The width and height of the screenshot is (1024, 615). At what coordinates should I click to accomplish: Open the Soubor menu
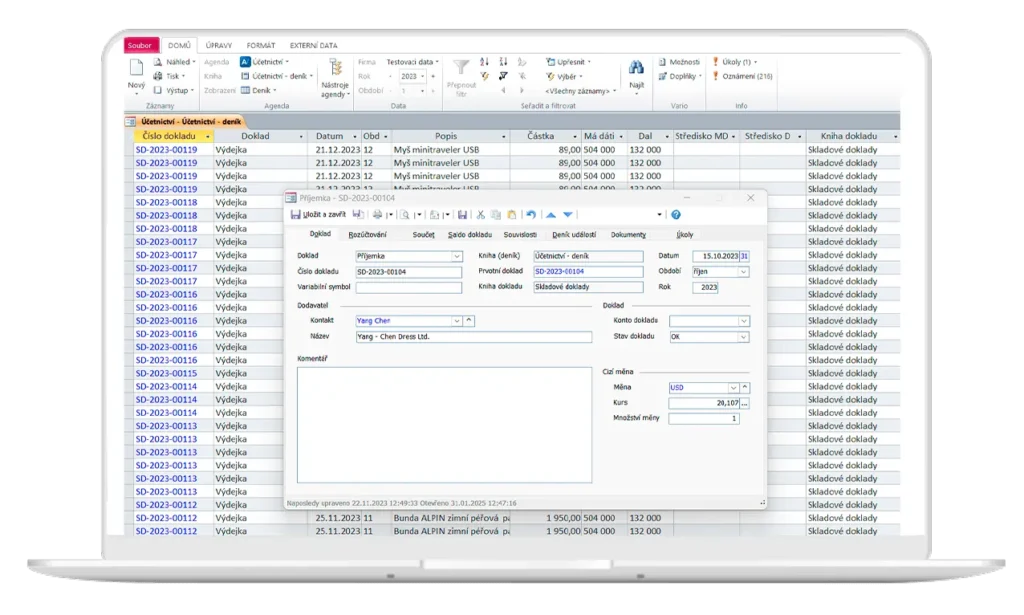click(142, 45)
